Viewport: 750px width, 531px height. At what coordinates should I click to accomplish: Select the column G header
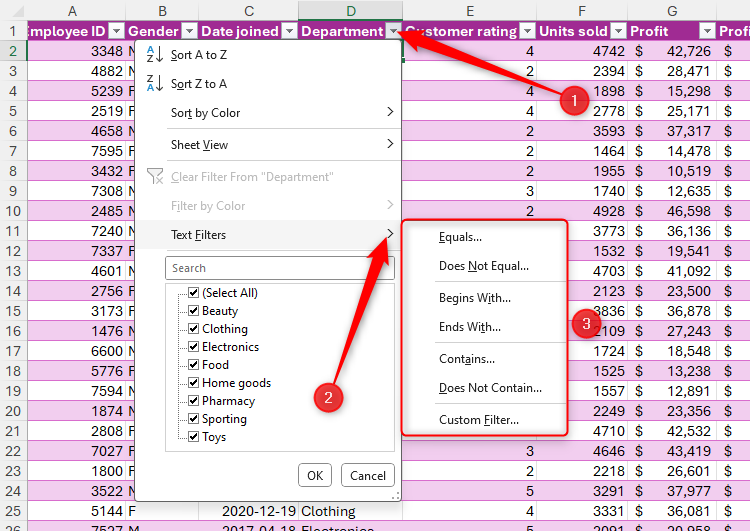[672, 10]
